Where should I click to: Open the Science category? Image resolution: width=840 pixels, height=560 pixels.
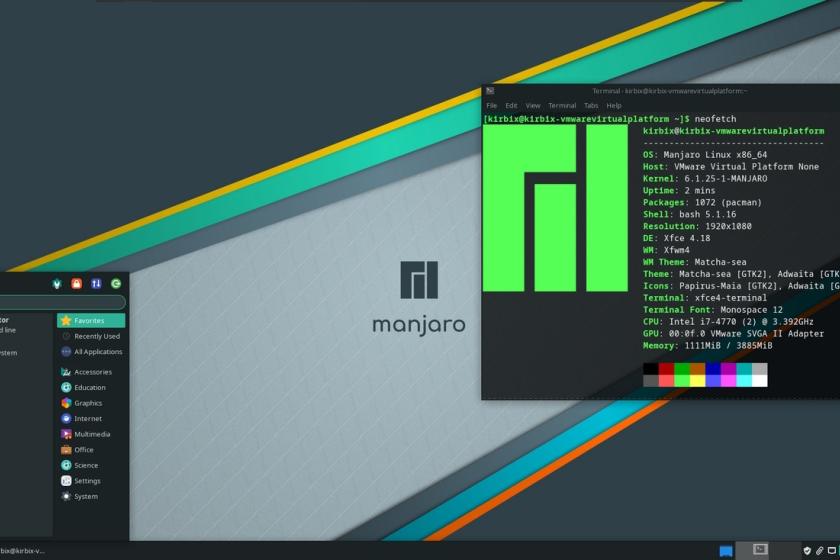pos(91,465)
